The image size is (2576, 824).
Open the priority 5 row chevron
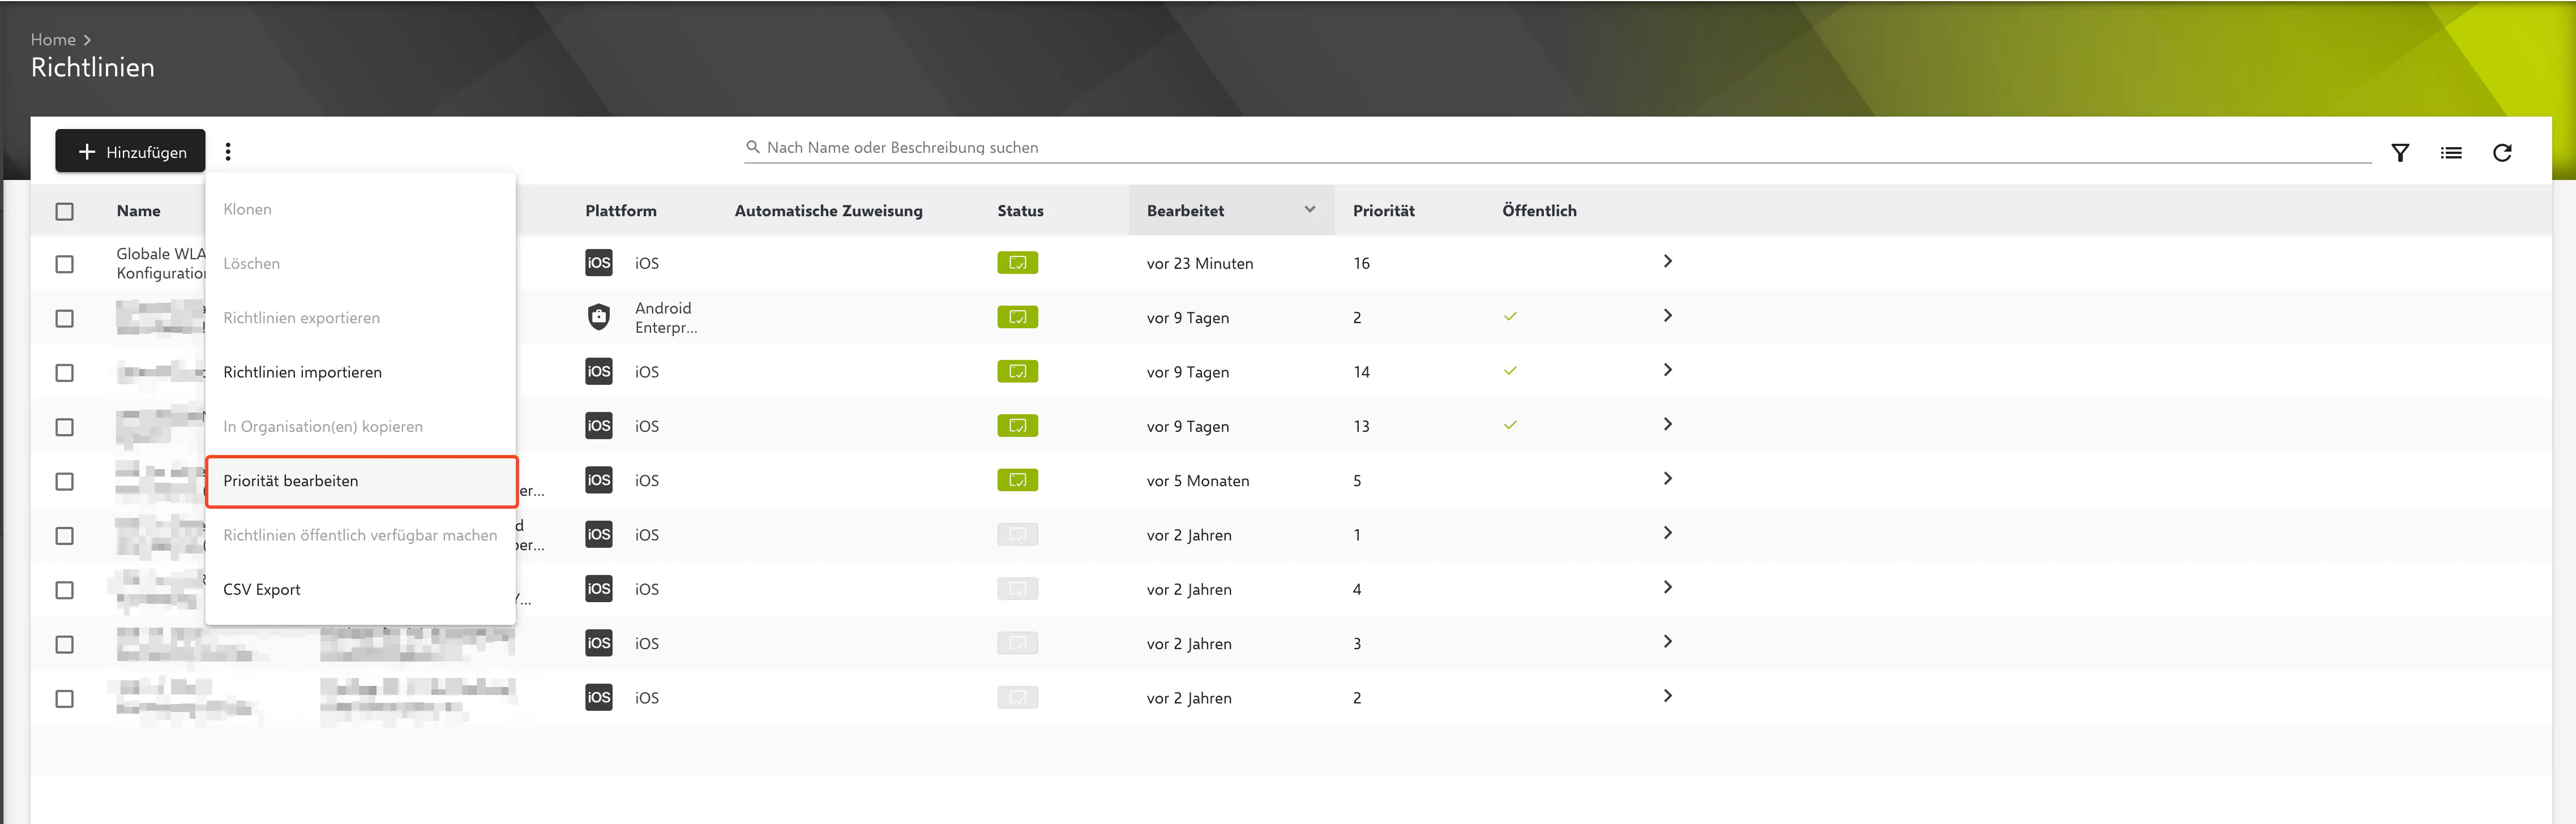pyautogui.click(x=1667, y=479)
